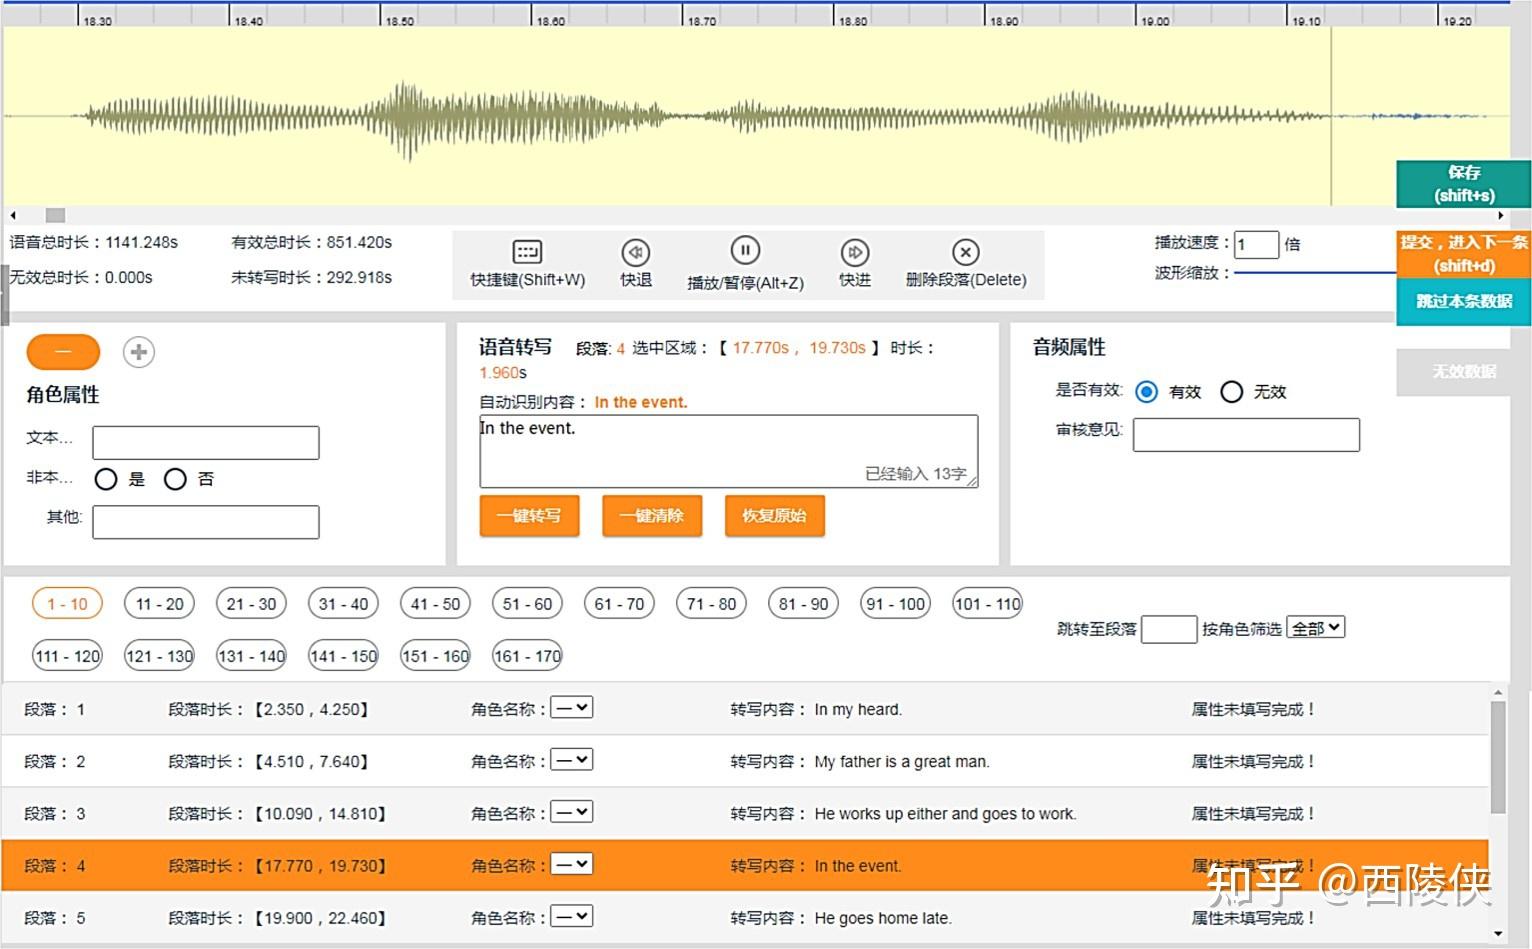Select the 31 - 40 page pill
Screen dimensions: 1532x949
coord(343,604)
